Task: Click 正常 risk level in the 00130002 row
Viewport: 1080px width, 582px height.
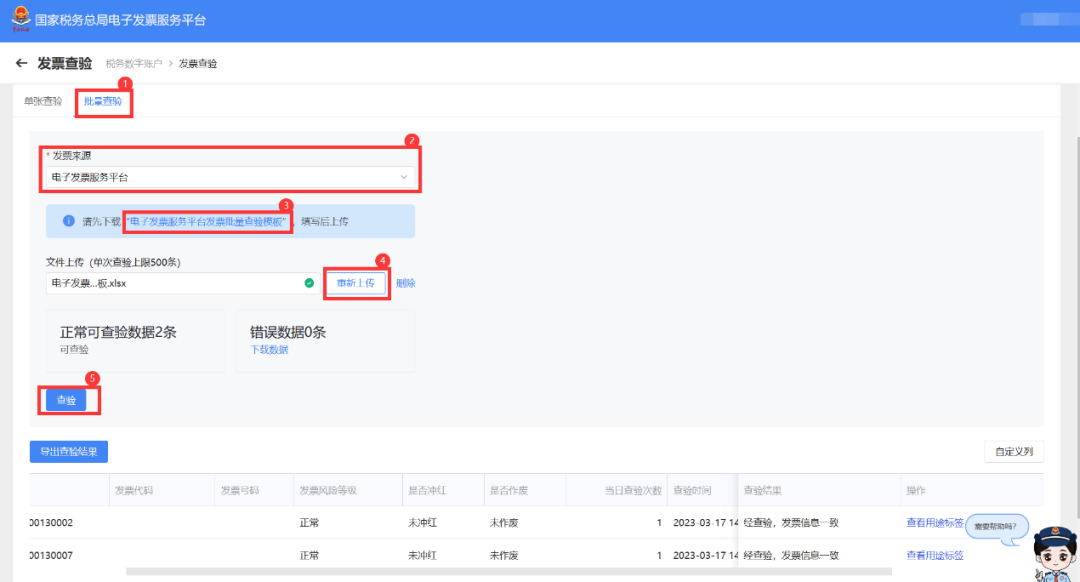Action: pos(309,523)
